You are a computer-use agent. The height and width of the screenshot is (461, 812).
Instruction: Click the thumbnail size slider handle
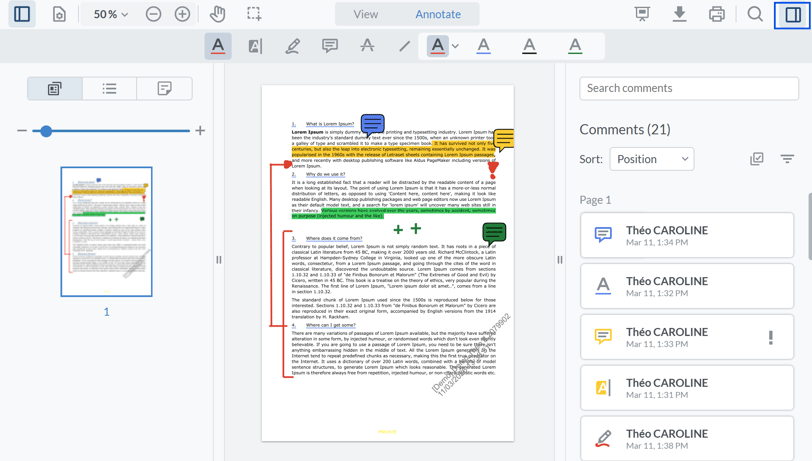click(x=46, y=131)
